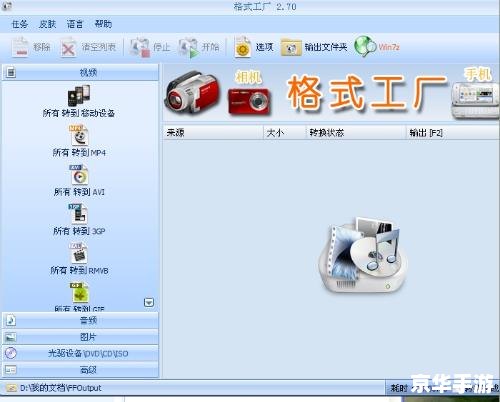Expand the 图片 category
Screen dimensions: 500x402
coord(80,337)
